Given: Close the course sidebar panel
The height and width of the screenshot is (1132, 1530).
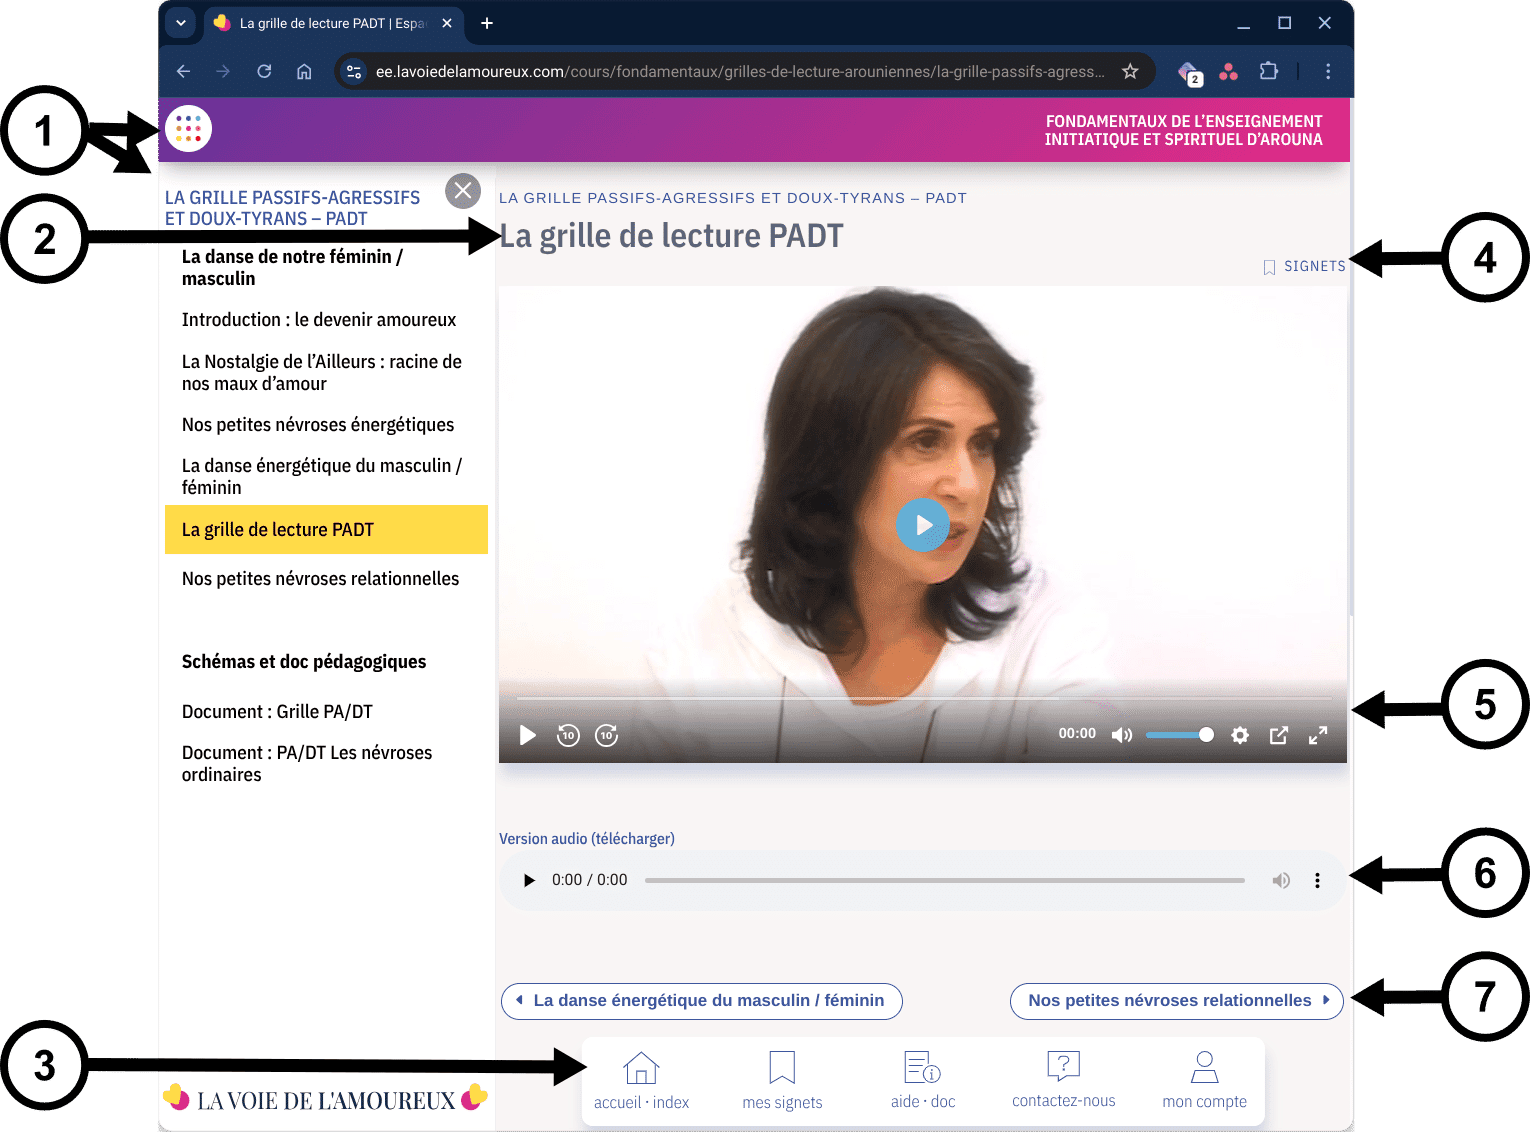Looking at the screenshot, I should click(462, 190).
